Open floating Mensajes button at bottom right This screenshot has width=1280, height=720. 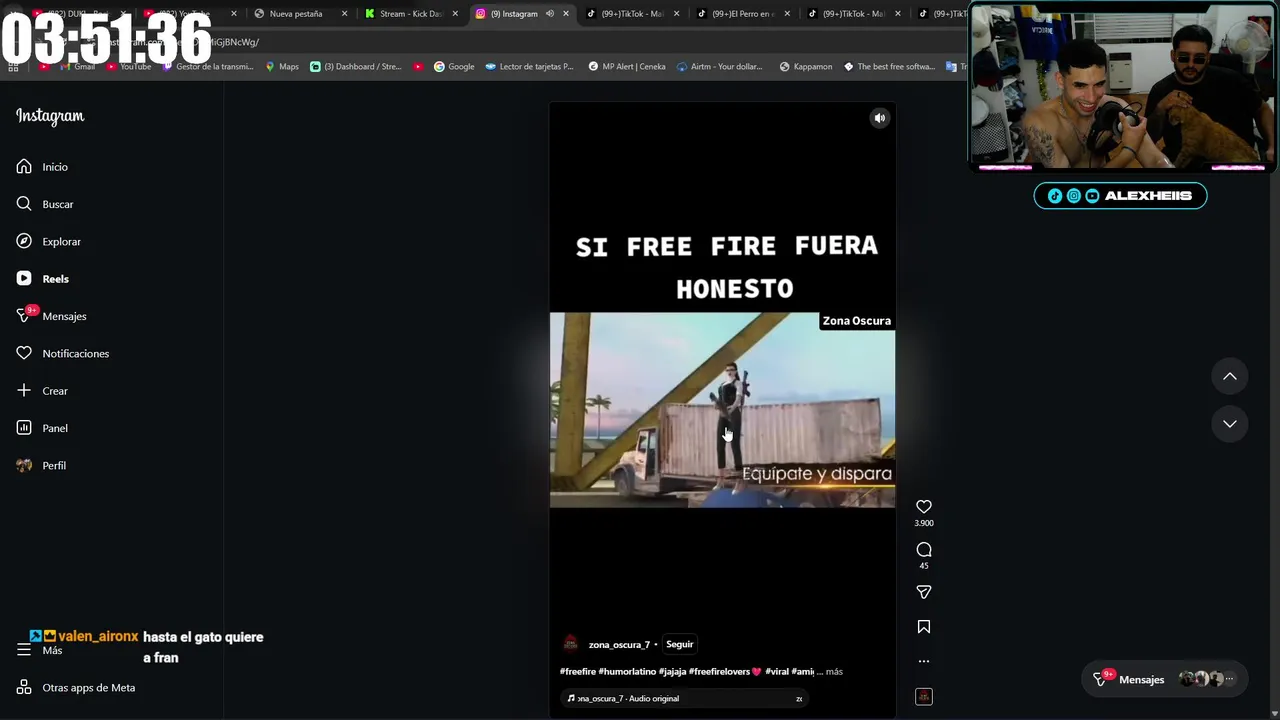(x=1164, y=680)
